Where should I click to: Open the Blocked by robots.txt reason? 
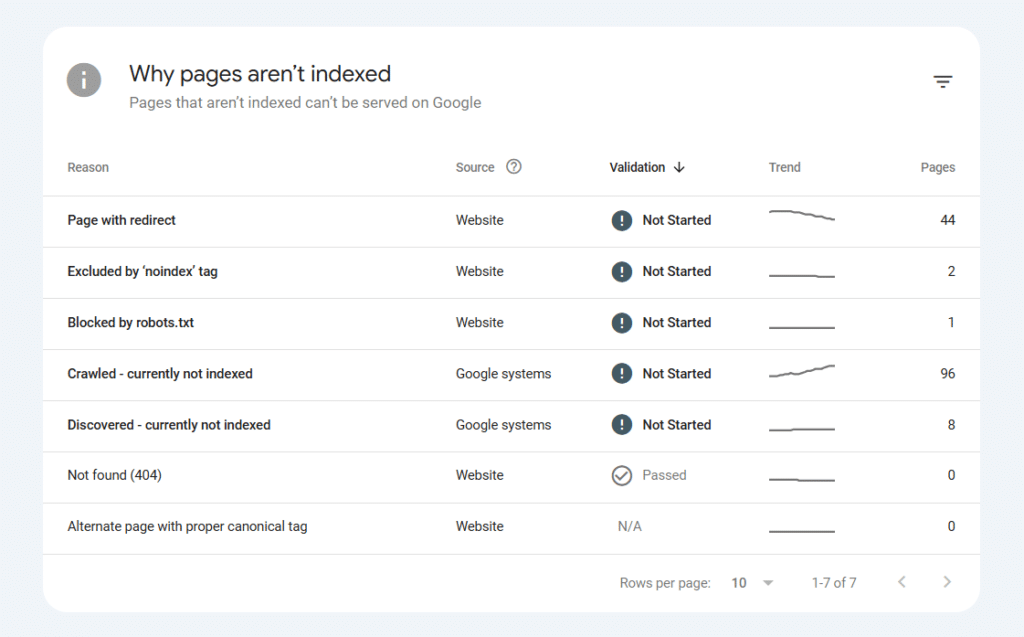[x=131, y=323]
